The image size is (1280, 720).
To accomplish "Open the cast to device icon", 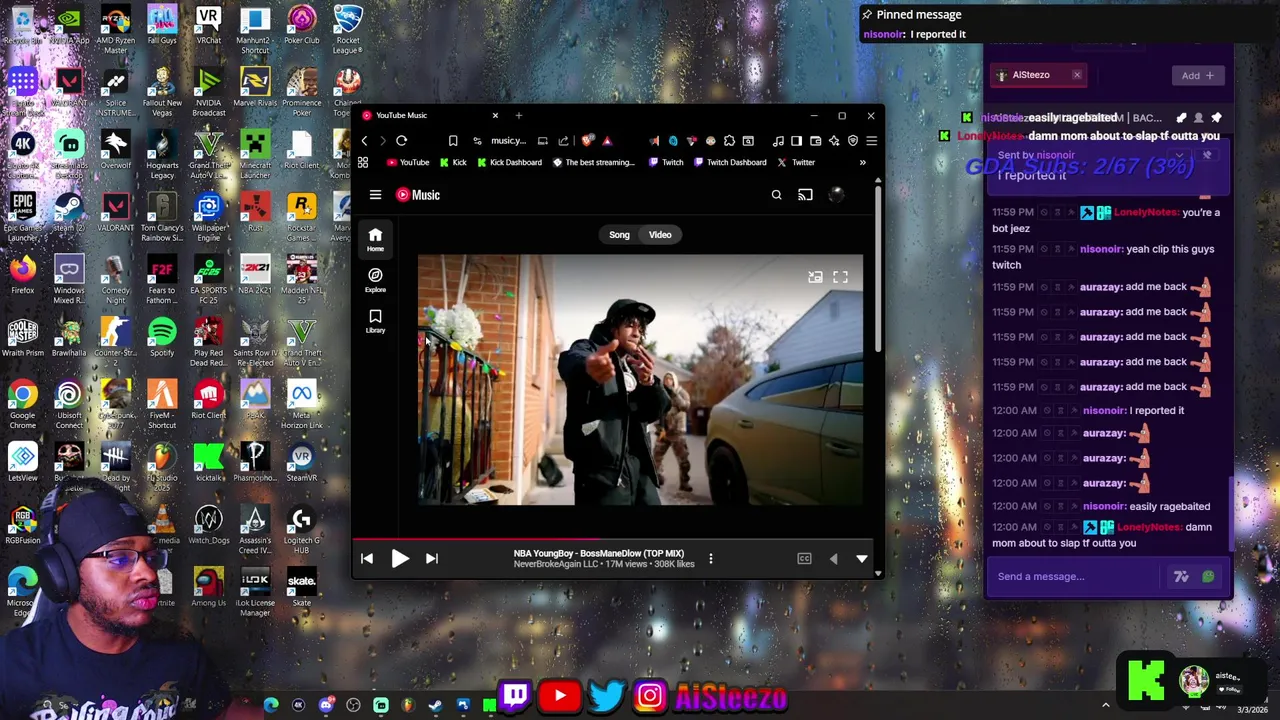I will 805,195.
